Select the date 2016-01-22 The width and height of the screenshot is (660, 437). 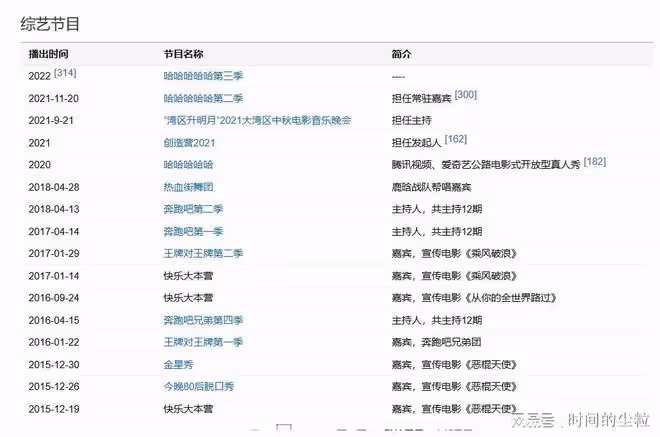tap(54, 342)
